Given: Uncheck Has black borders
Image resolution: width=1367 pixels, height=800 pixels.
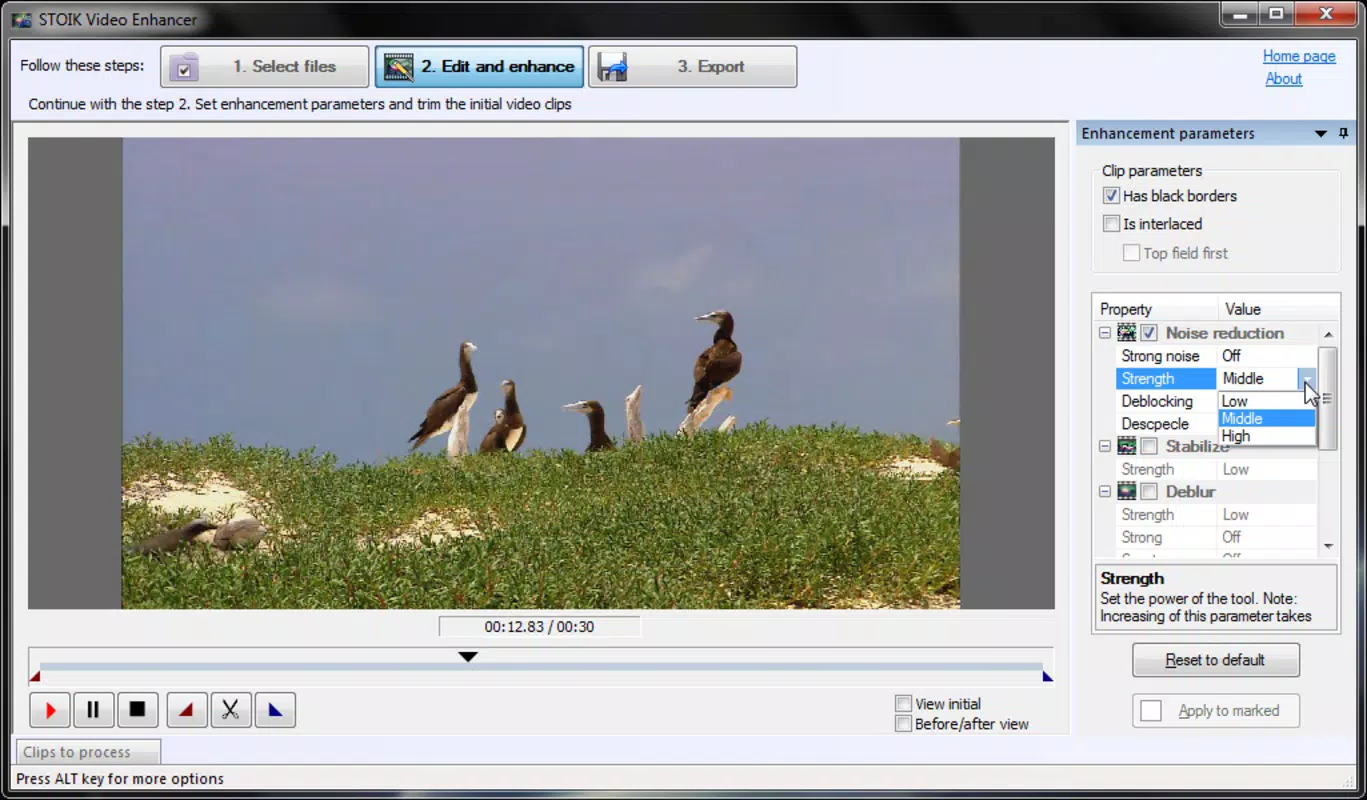Looking at the screenshot, I should (x=1111, y=196).
